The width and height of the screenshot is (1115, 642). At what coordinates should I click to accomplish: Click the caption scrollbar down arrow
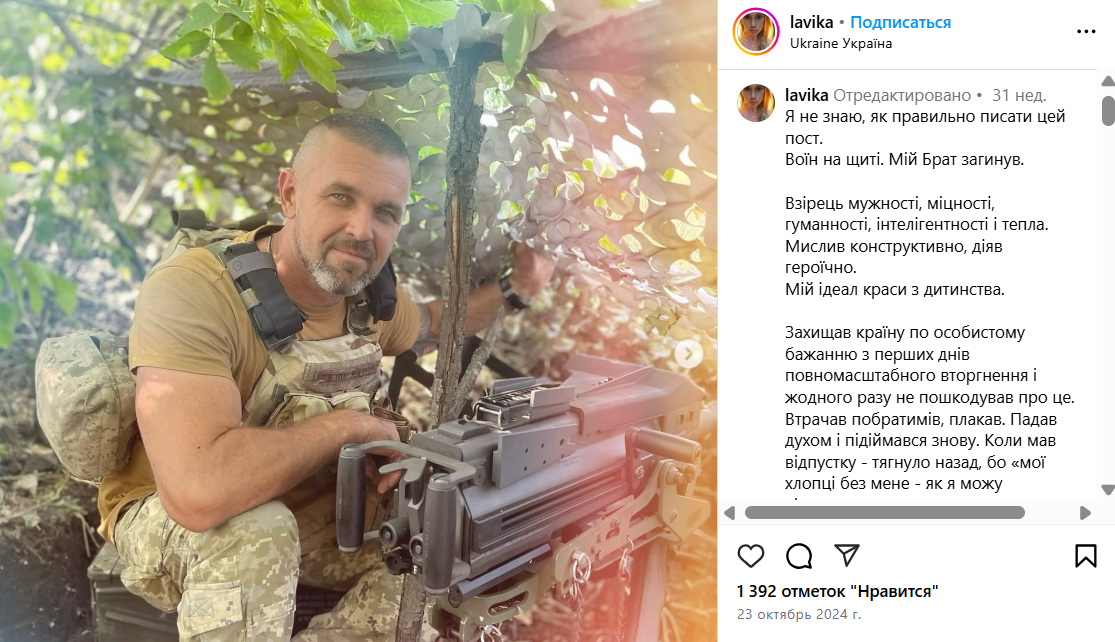coord(1107,490)
